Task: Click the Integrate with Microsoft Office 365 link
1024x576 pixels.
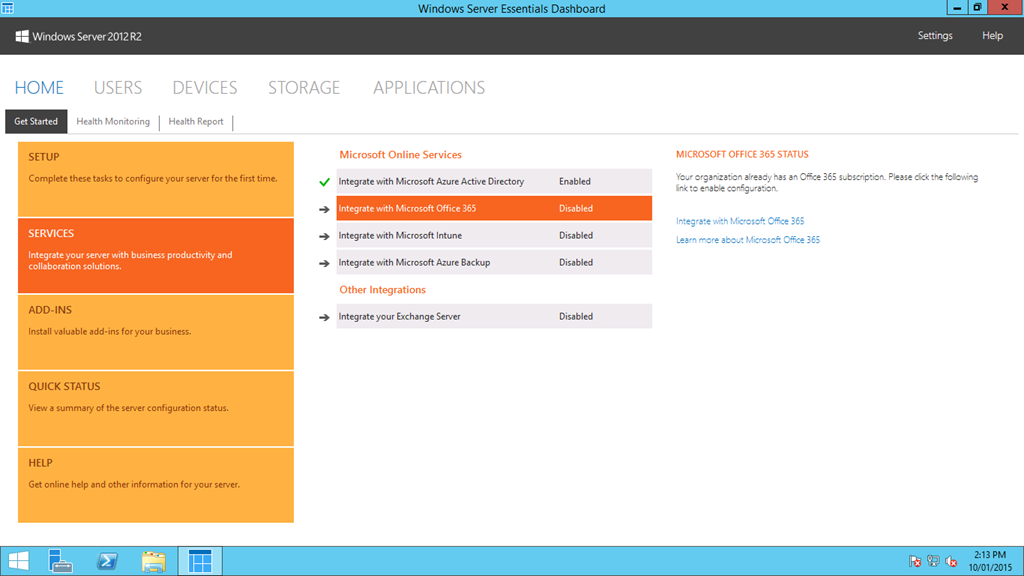Action: coord(740,221)
